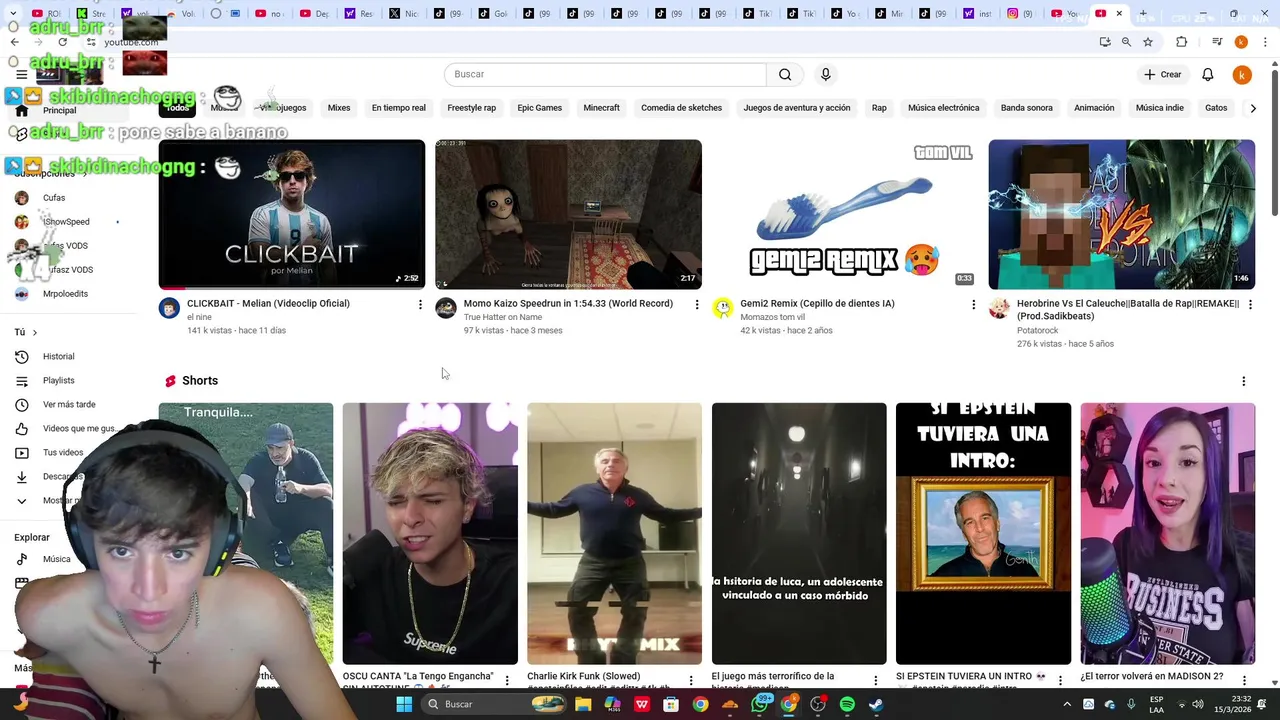Open options for MADISON 2 short

pyautogui.click(x=1244, y=680)
